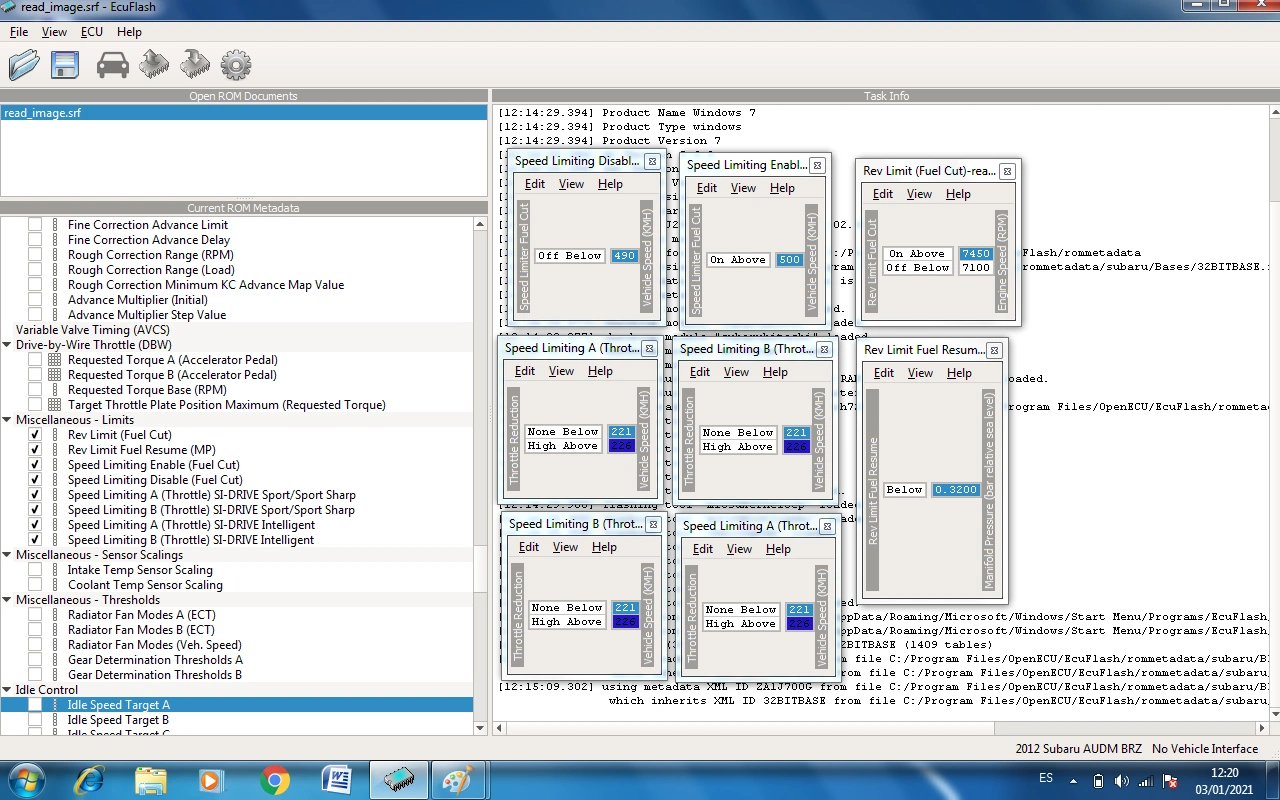1280x800 pixels.
Task: Uncheck Speed Limiting B (Throttle) SI-DRIVE Intelligent
Action: (x=35, y=540)
